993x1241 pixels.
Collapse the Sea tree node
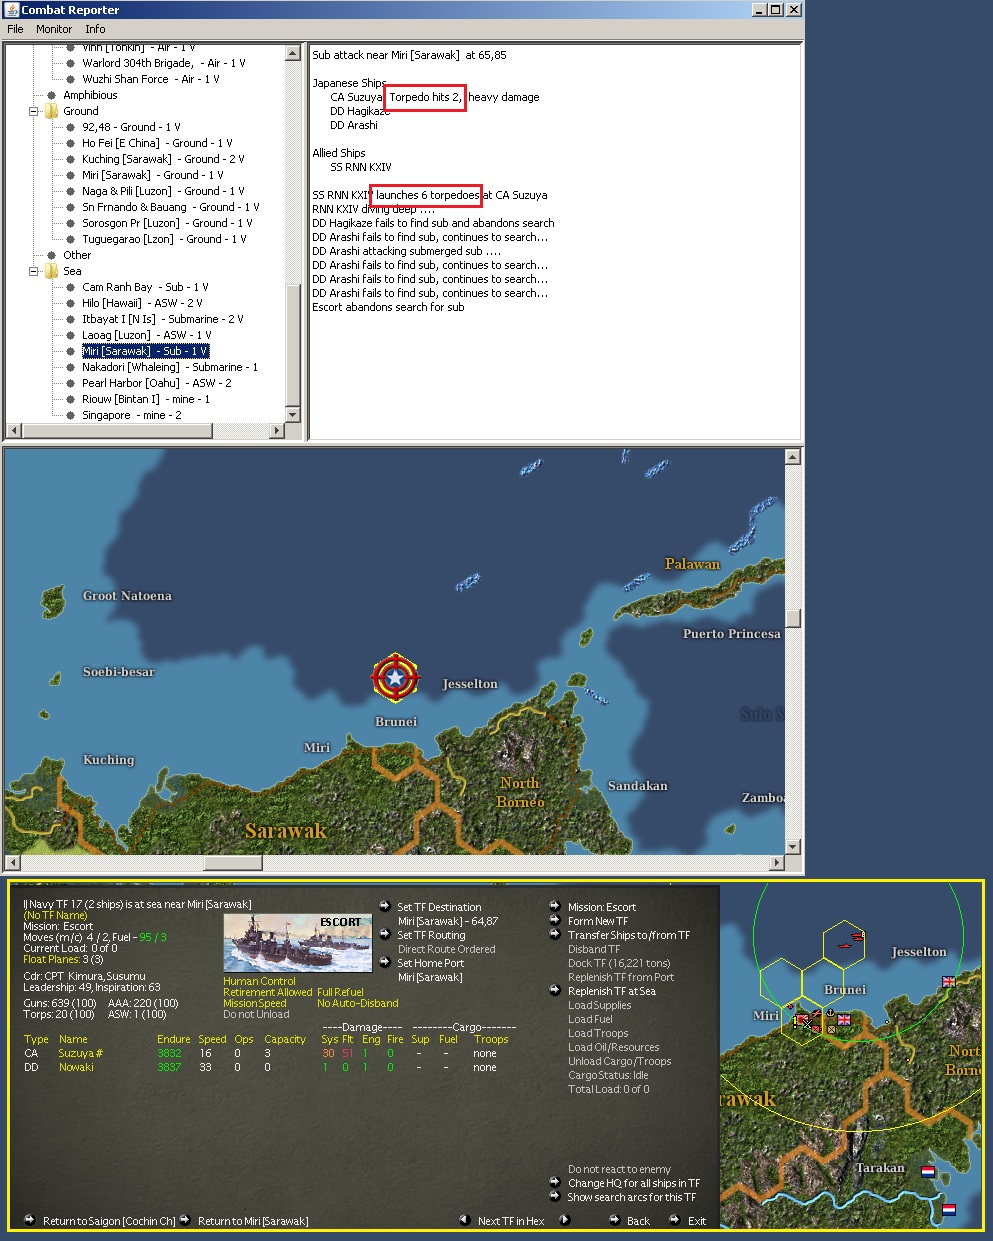click(x=33, y=271)
